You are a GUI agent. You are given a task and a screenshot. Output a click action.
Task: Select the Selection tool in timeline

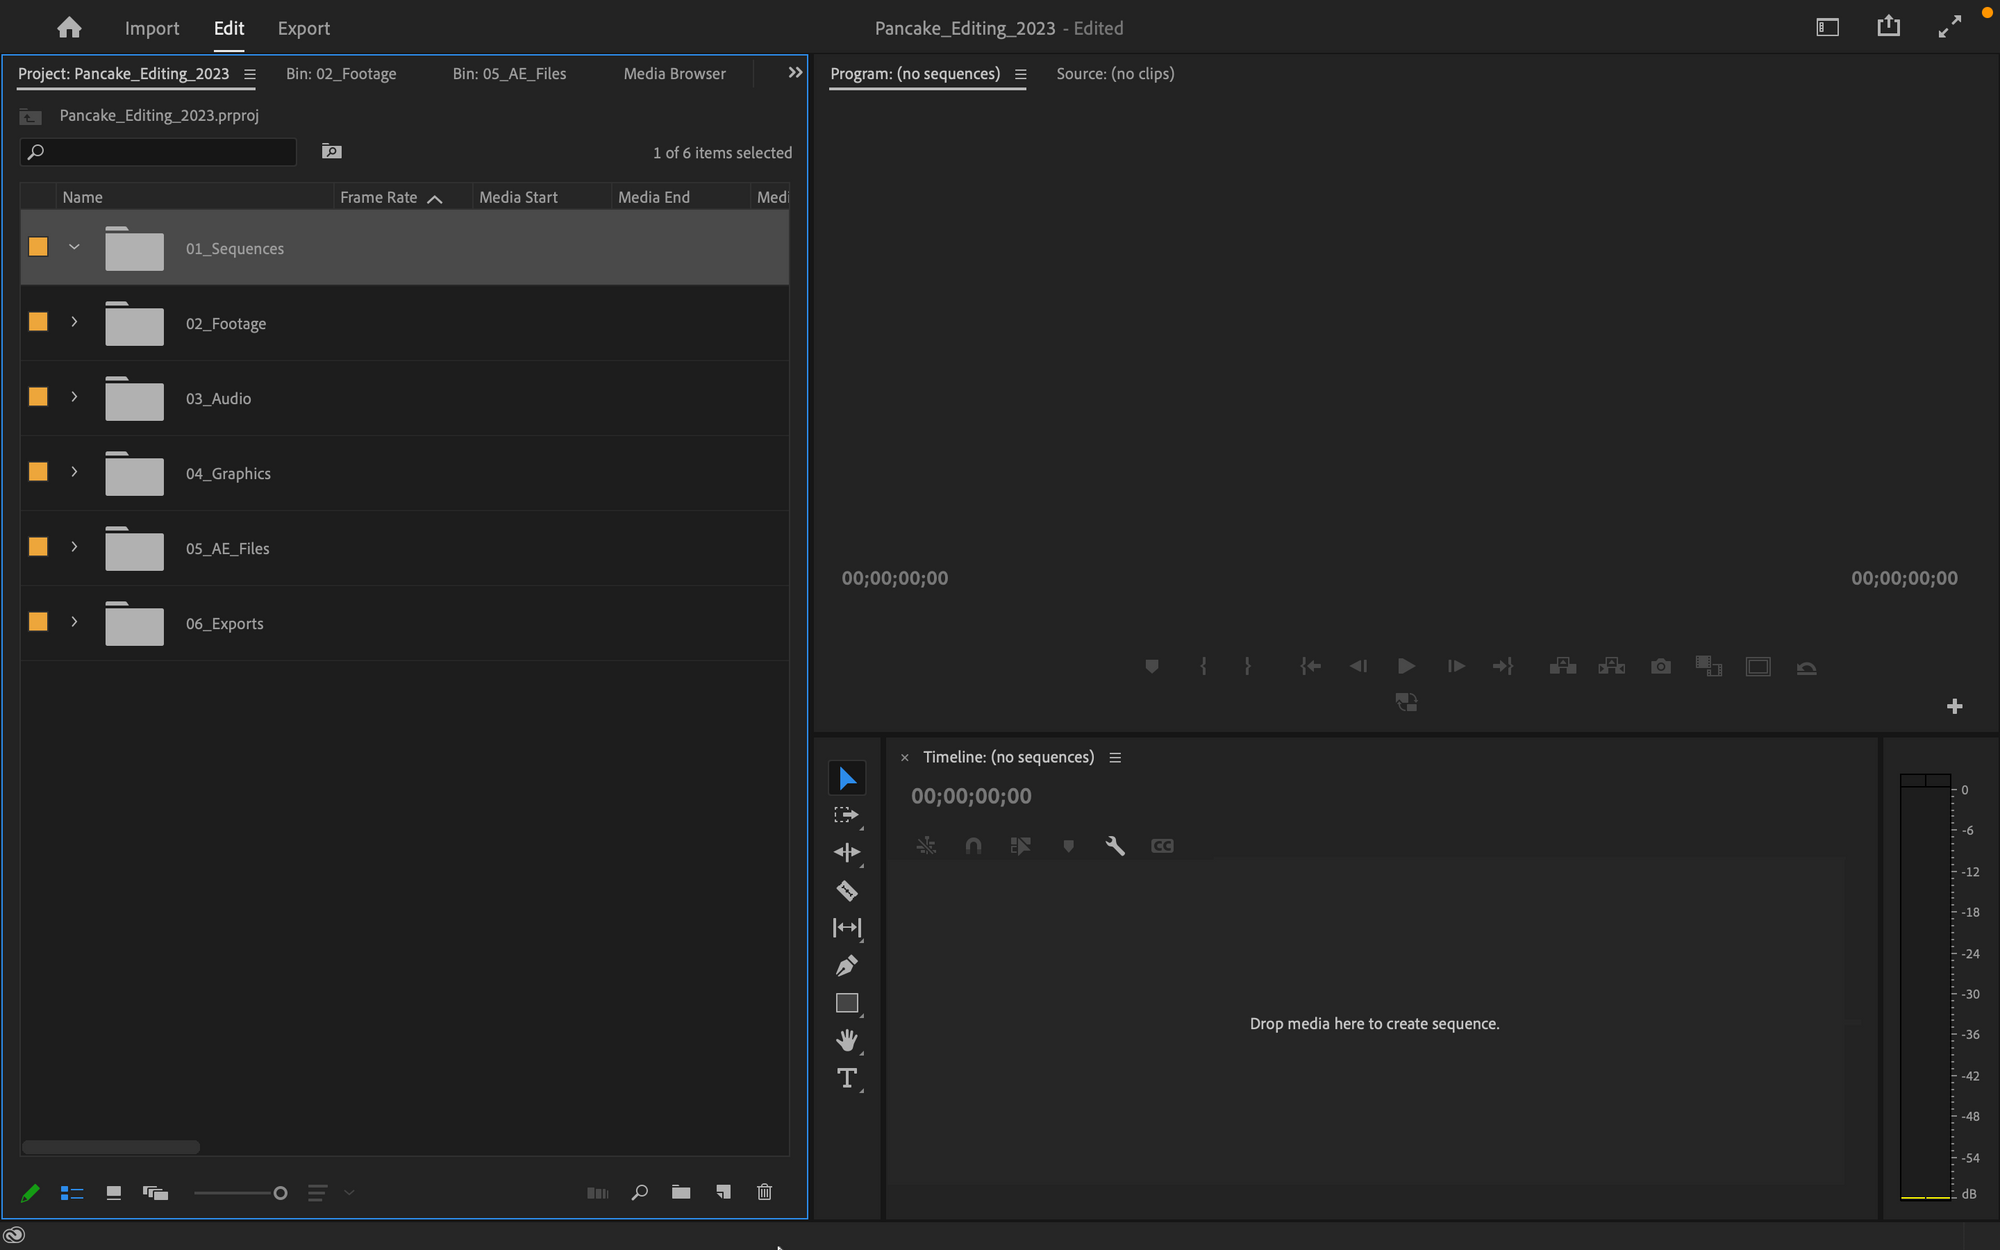[x=845, y=778]
